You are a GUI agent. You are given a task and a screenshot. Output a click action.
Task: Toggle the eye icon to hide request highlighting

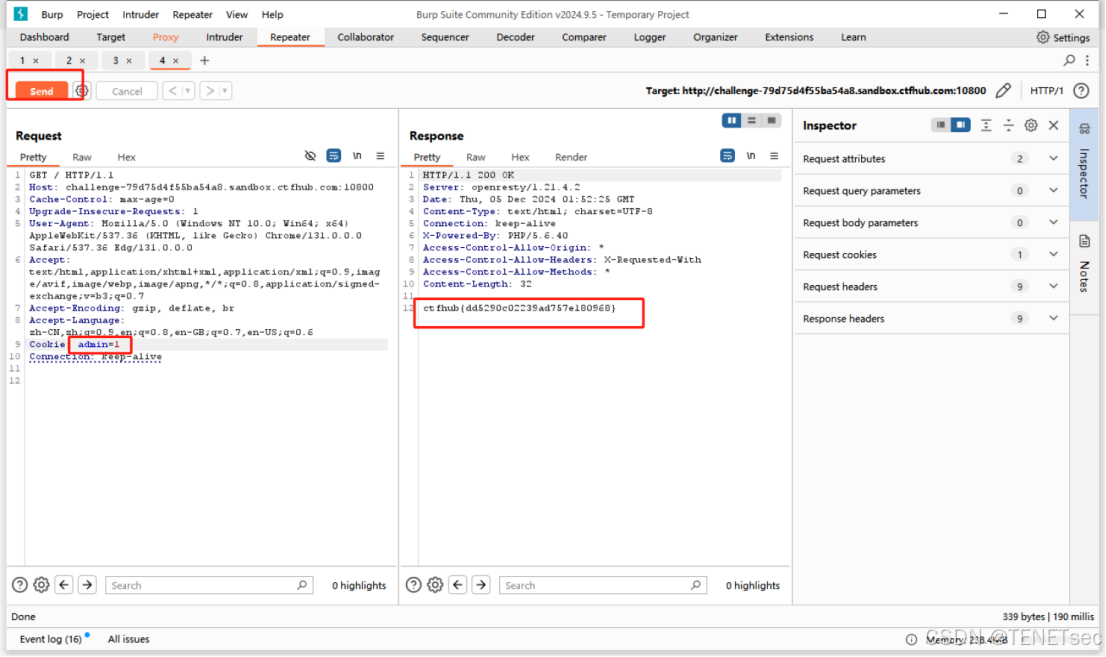point(311,157)
